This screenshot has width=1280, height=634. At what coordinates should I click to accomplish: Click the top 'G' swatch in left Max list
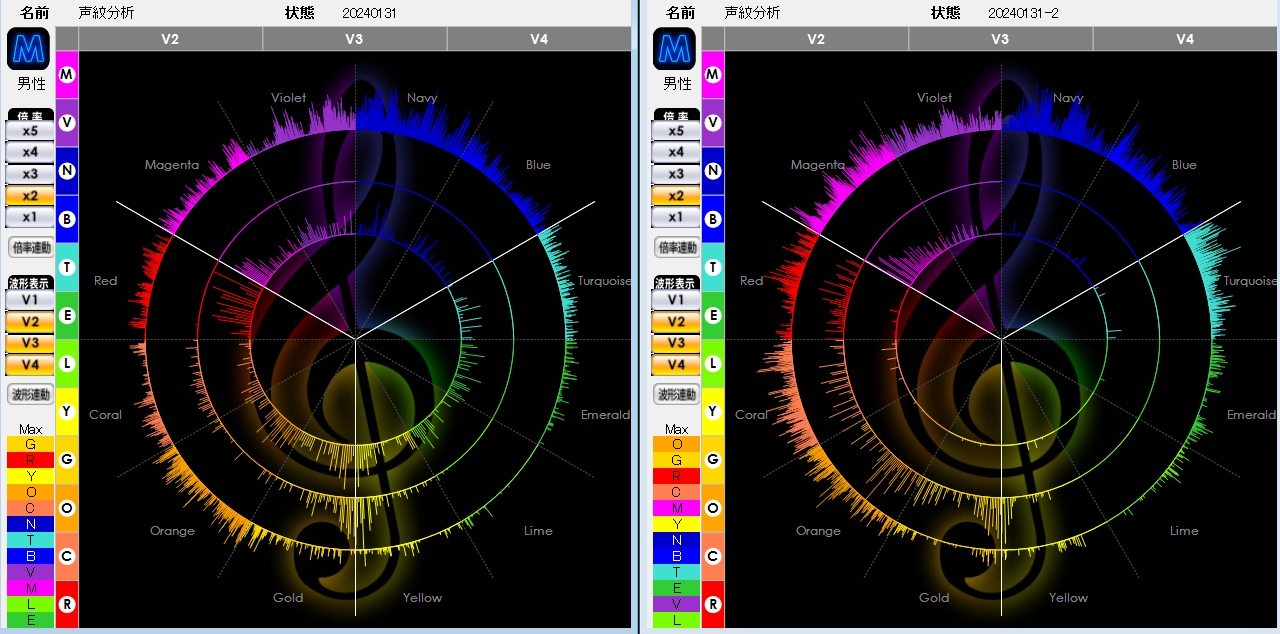pos(30,444)
